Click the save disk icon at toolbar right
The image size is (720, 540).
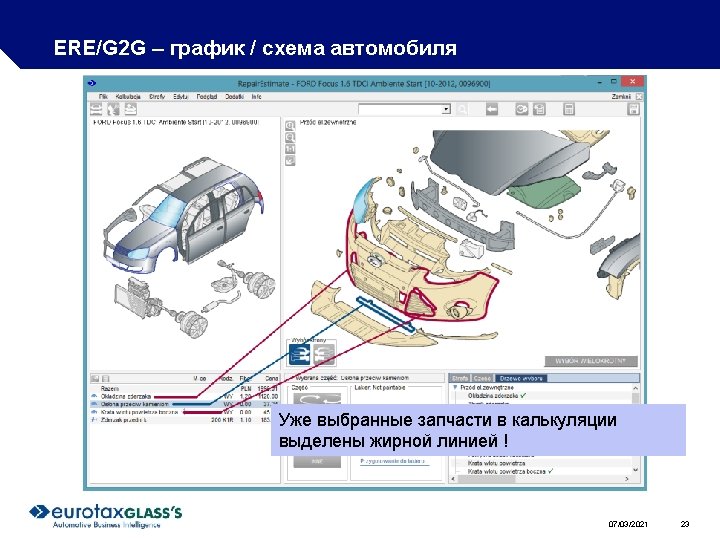pyautogui.click(x=634, y=109)
